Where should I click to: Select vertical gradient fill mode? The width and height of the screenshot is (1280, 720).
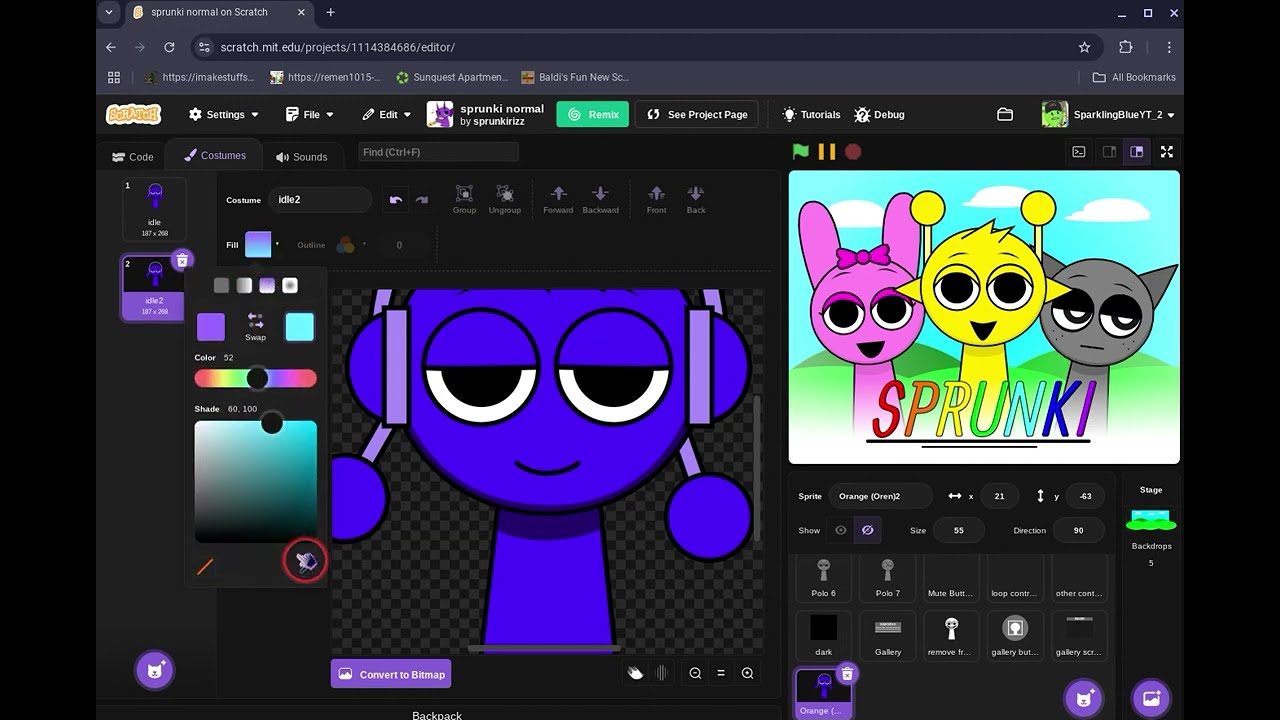(267, 286)
